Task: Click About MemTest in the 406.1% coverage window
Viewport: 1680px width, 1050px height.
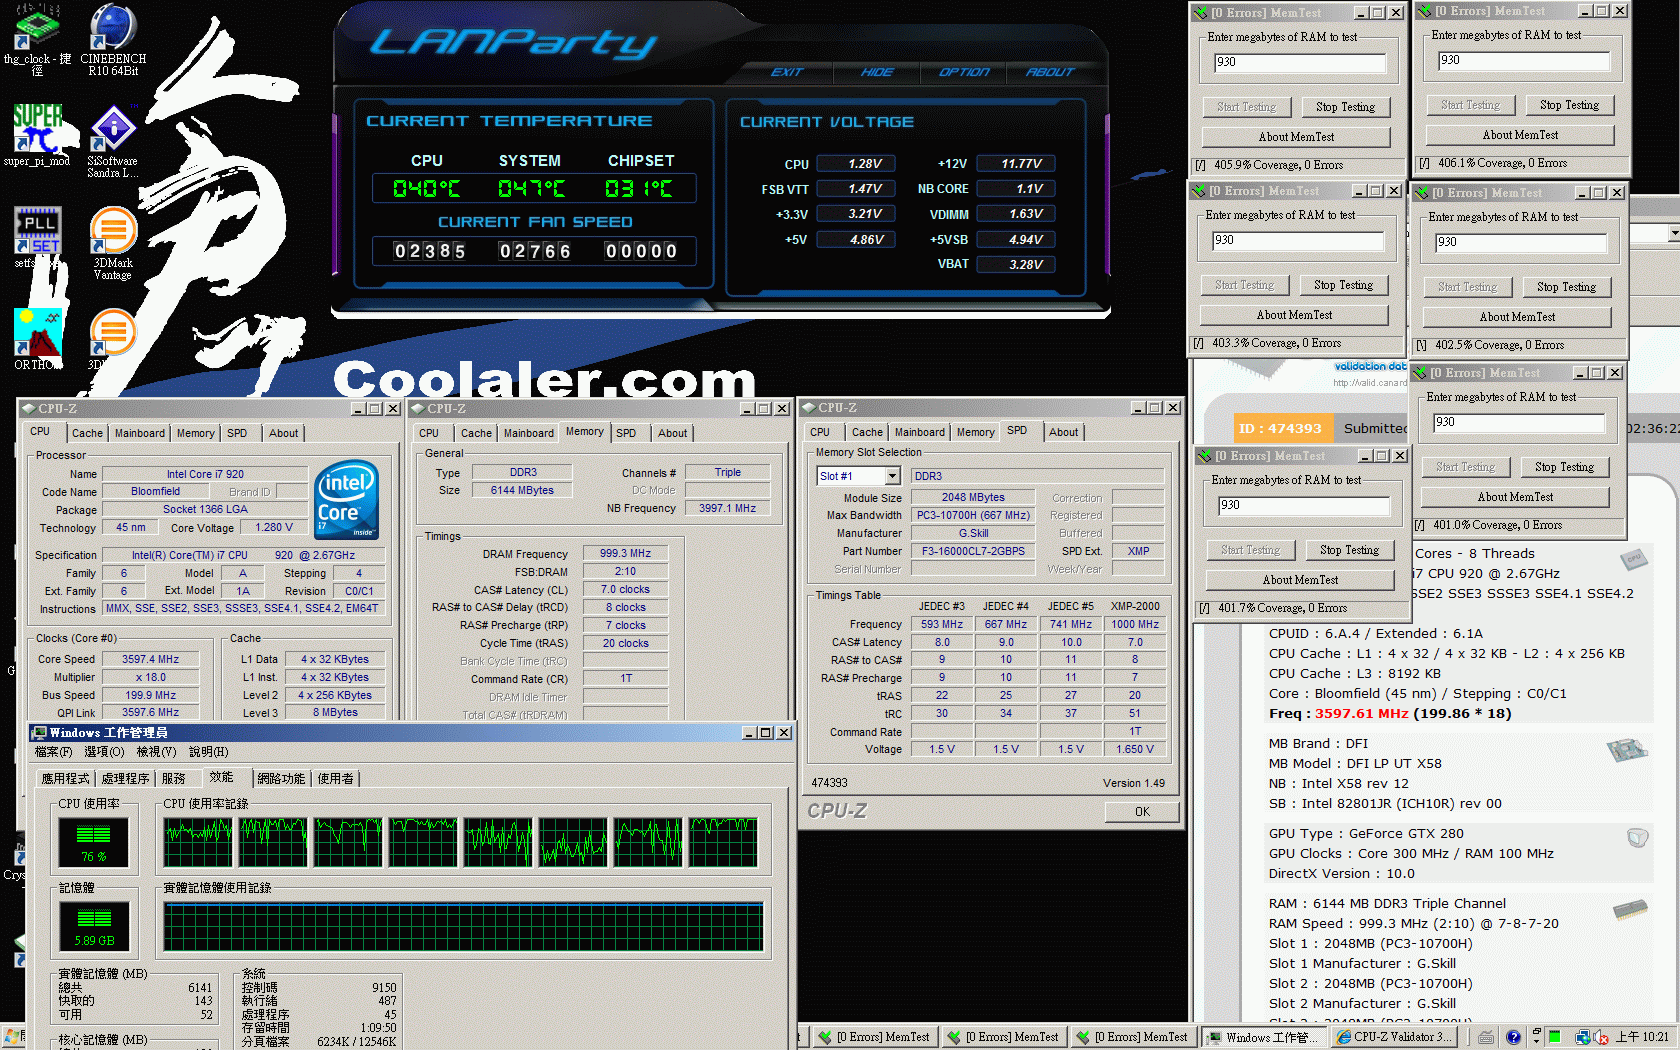Action: [x=1520, y=135]
